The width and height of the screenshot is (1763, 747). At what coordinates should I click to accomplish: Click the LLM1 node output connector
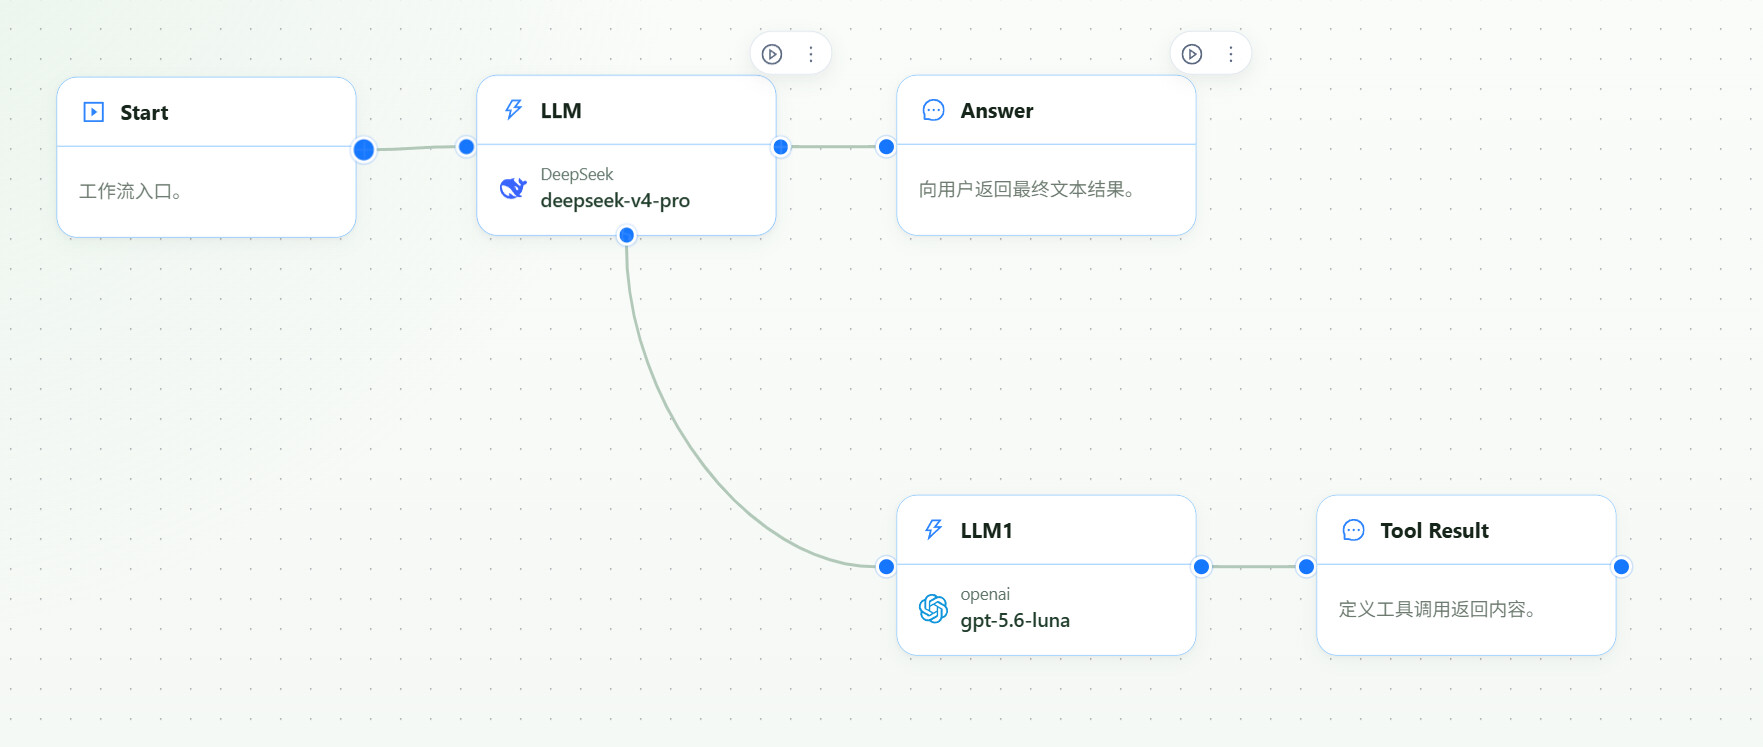(1202, 567)
